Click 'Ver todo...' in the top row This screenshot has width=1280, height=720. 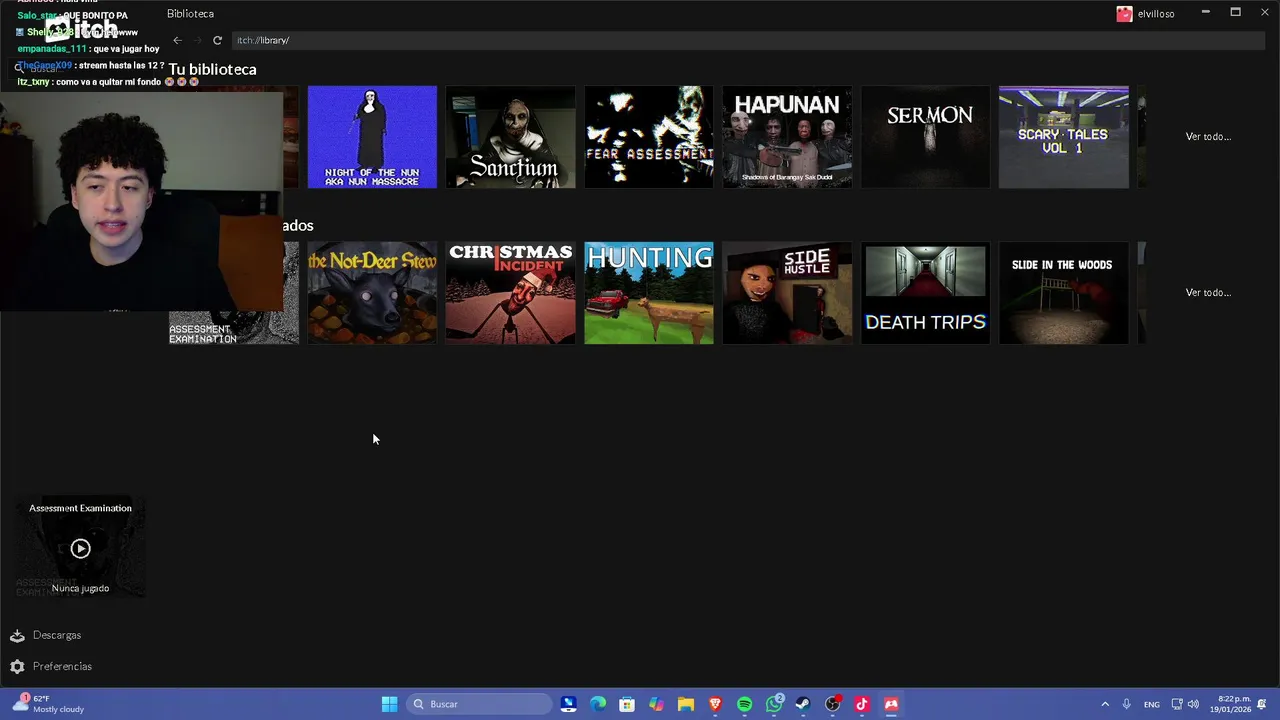coord(1208,137)
